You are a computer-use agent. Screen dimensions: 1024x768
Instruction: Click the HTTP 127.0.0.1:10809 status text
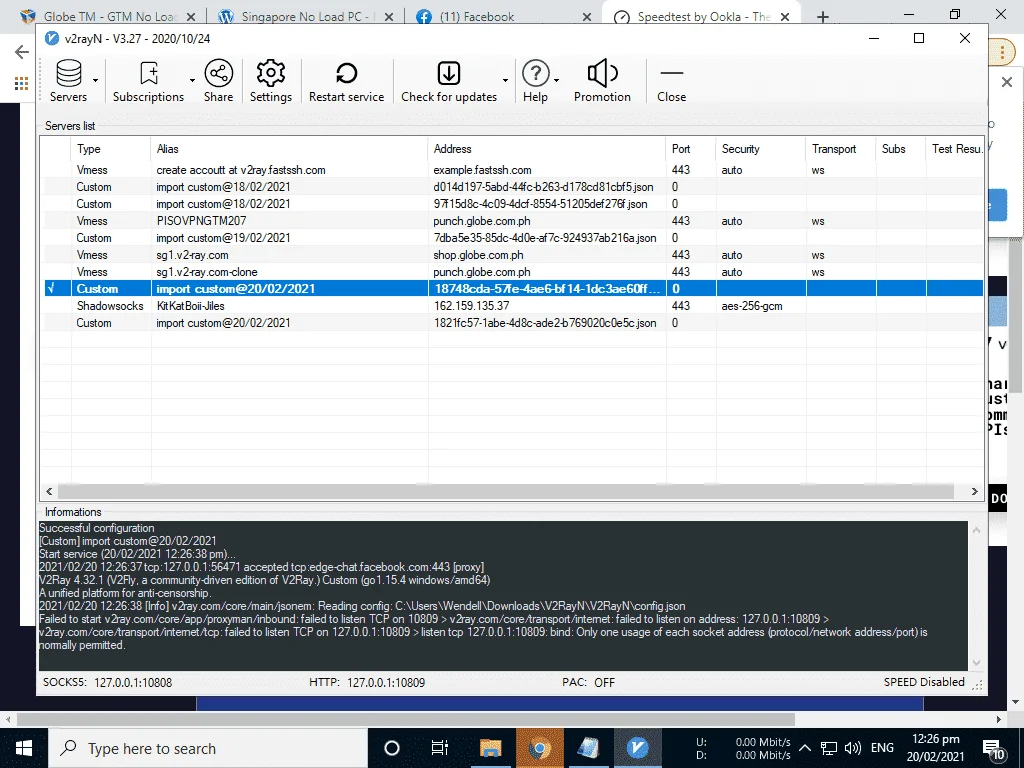[x=367, y=682]
